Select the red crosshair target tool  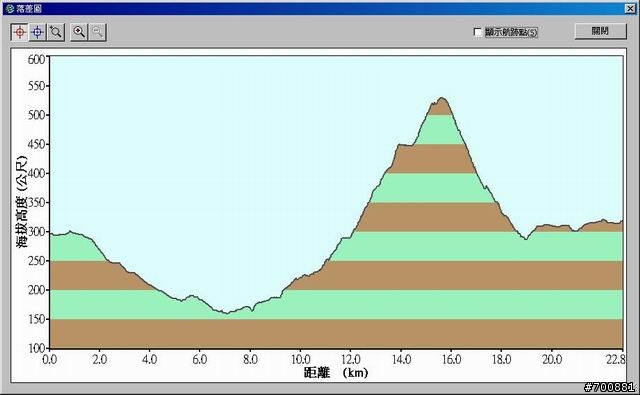[20, 32]
